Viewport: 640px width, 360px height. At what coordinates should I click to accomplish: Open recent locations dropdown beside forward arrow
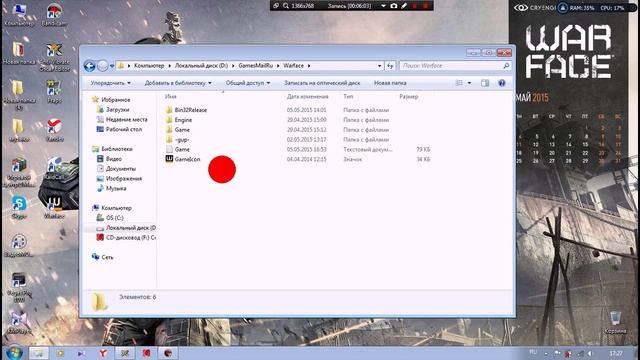(112, 66)
